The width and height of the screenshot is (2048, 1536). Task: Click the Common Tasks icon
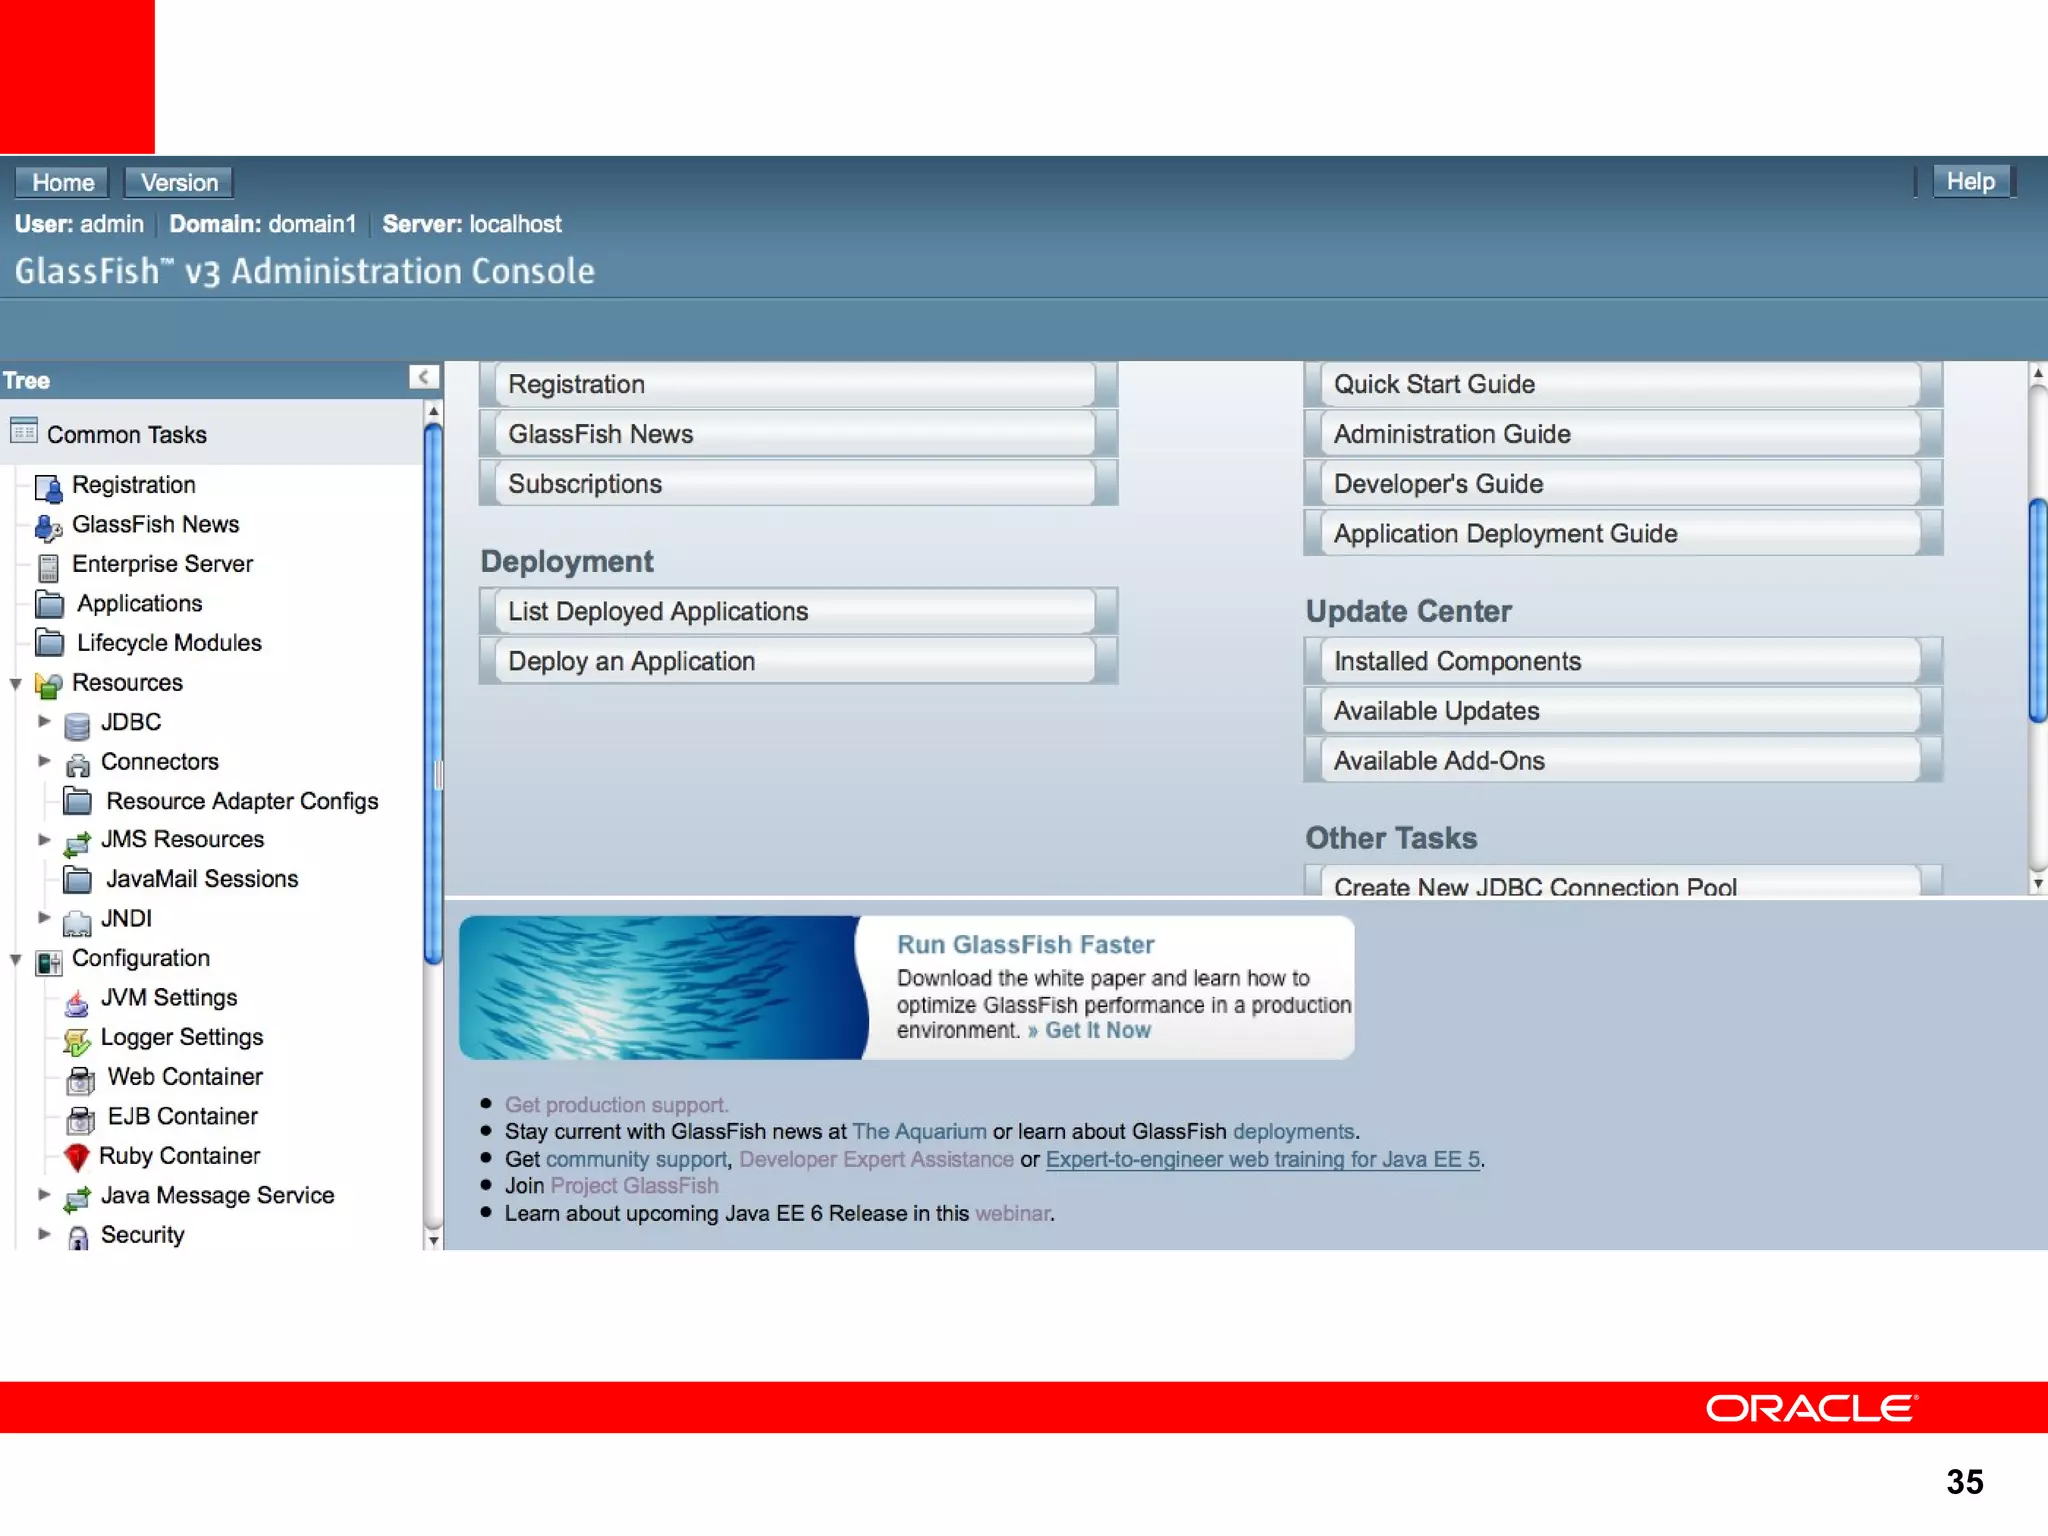pyautogui.click(x=24, y=431)
